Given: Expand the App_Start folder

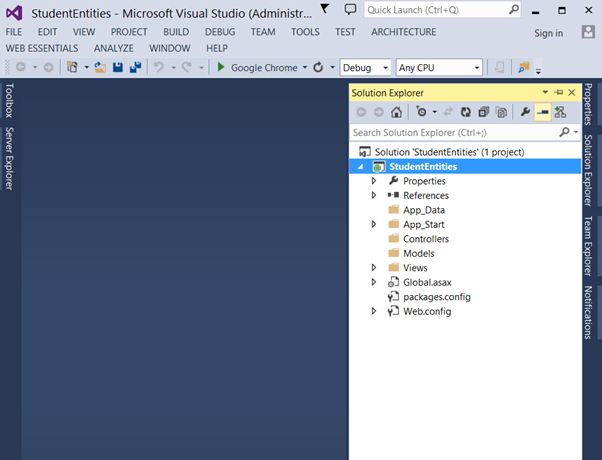Looking at the screenshot, I should tap(374, 224).
